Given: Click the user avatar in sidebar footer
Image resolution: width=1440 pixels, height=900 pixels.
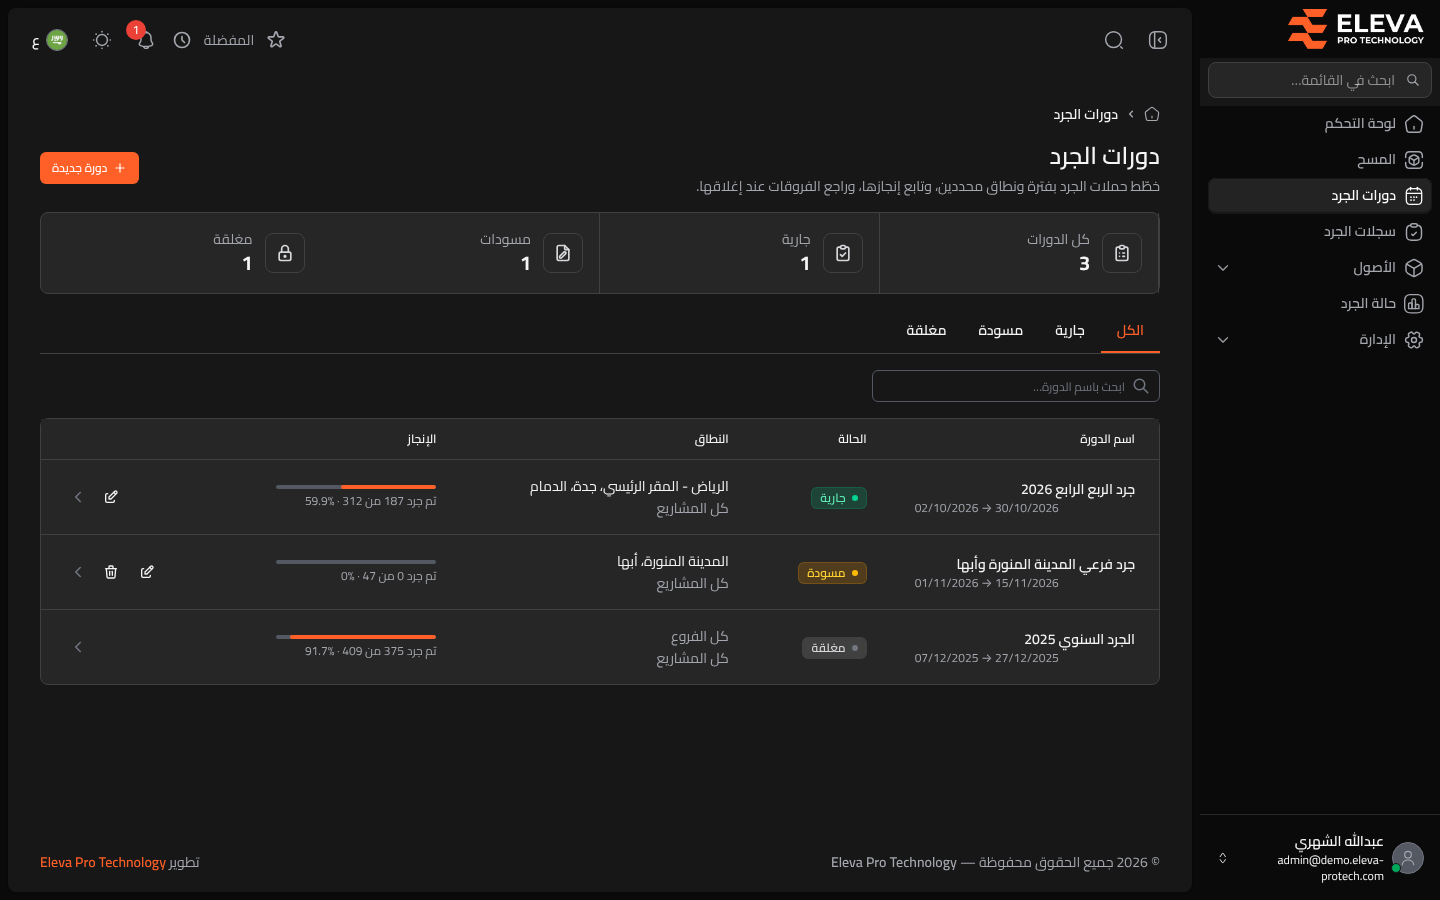Looking at the screenshot, I should click(x=1408, y=858).
